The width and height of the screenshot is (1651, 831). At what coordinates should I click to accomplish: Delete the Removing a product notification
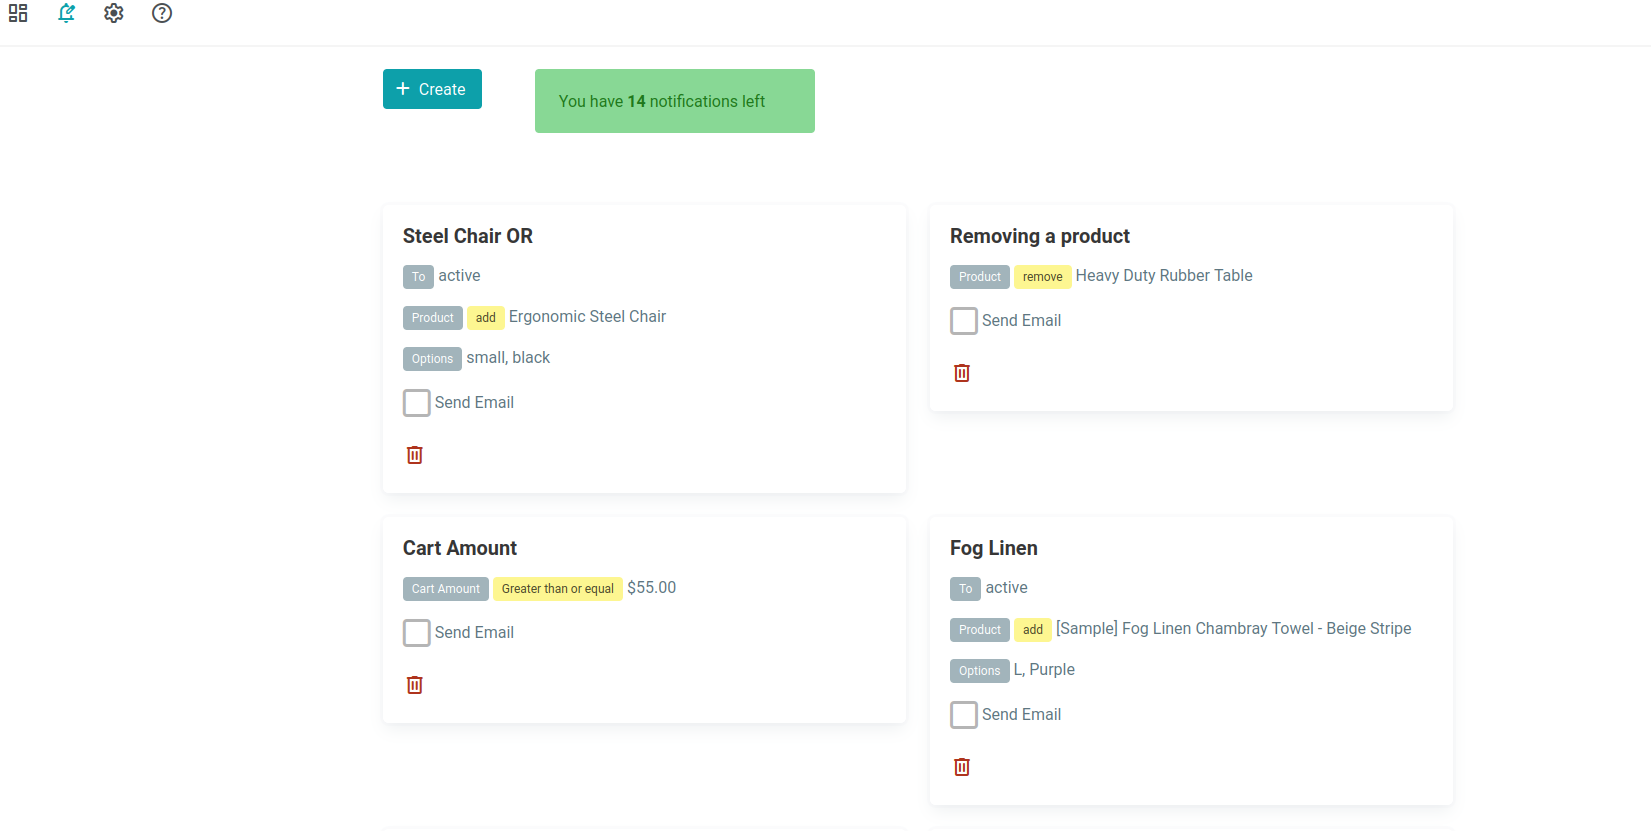[962, 373]
